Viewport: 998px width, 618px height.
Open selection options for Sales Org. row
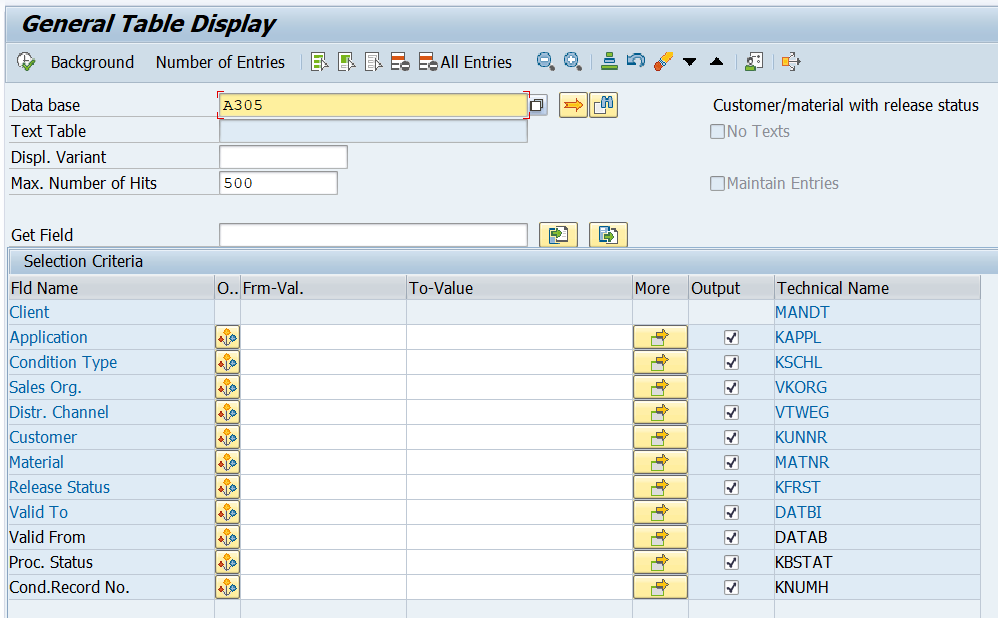coord(227,387)
